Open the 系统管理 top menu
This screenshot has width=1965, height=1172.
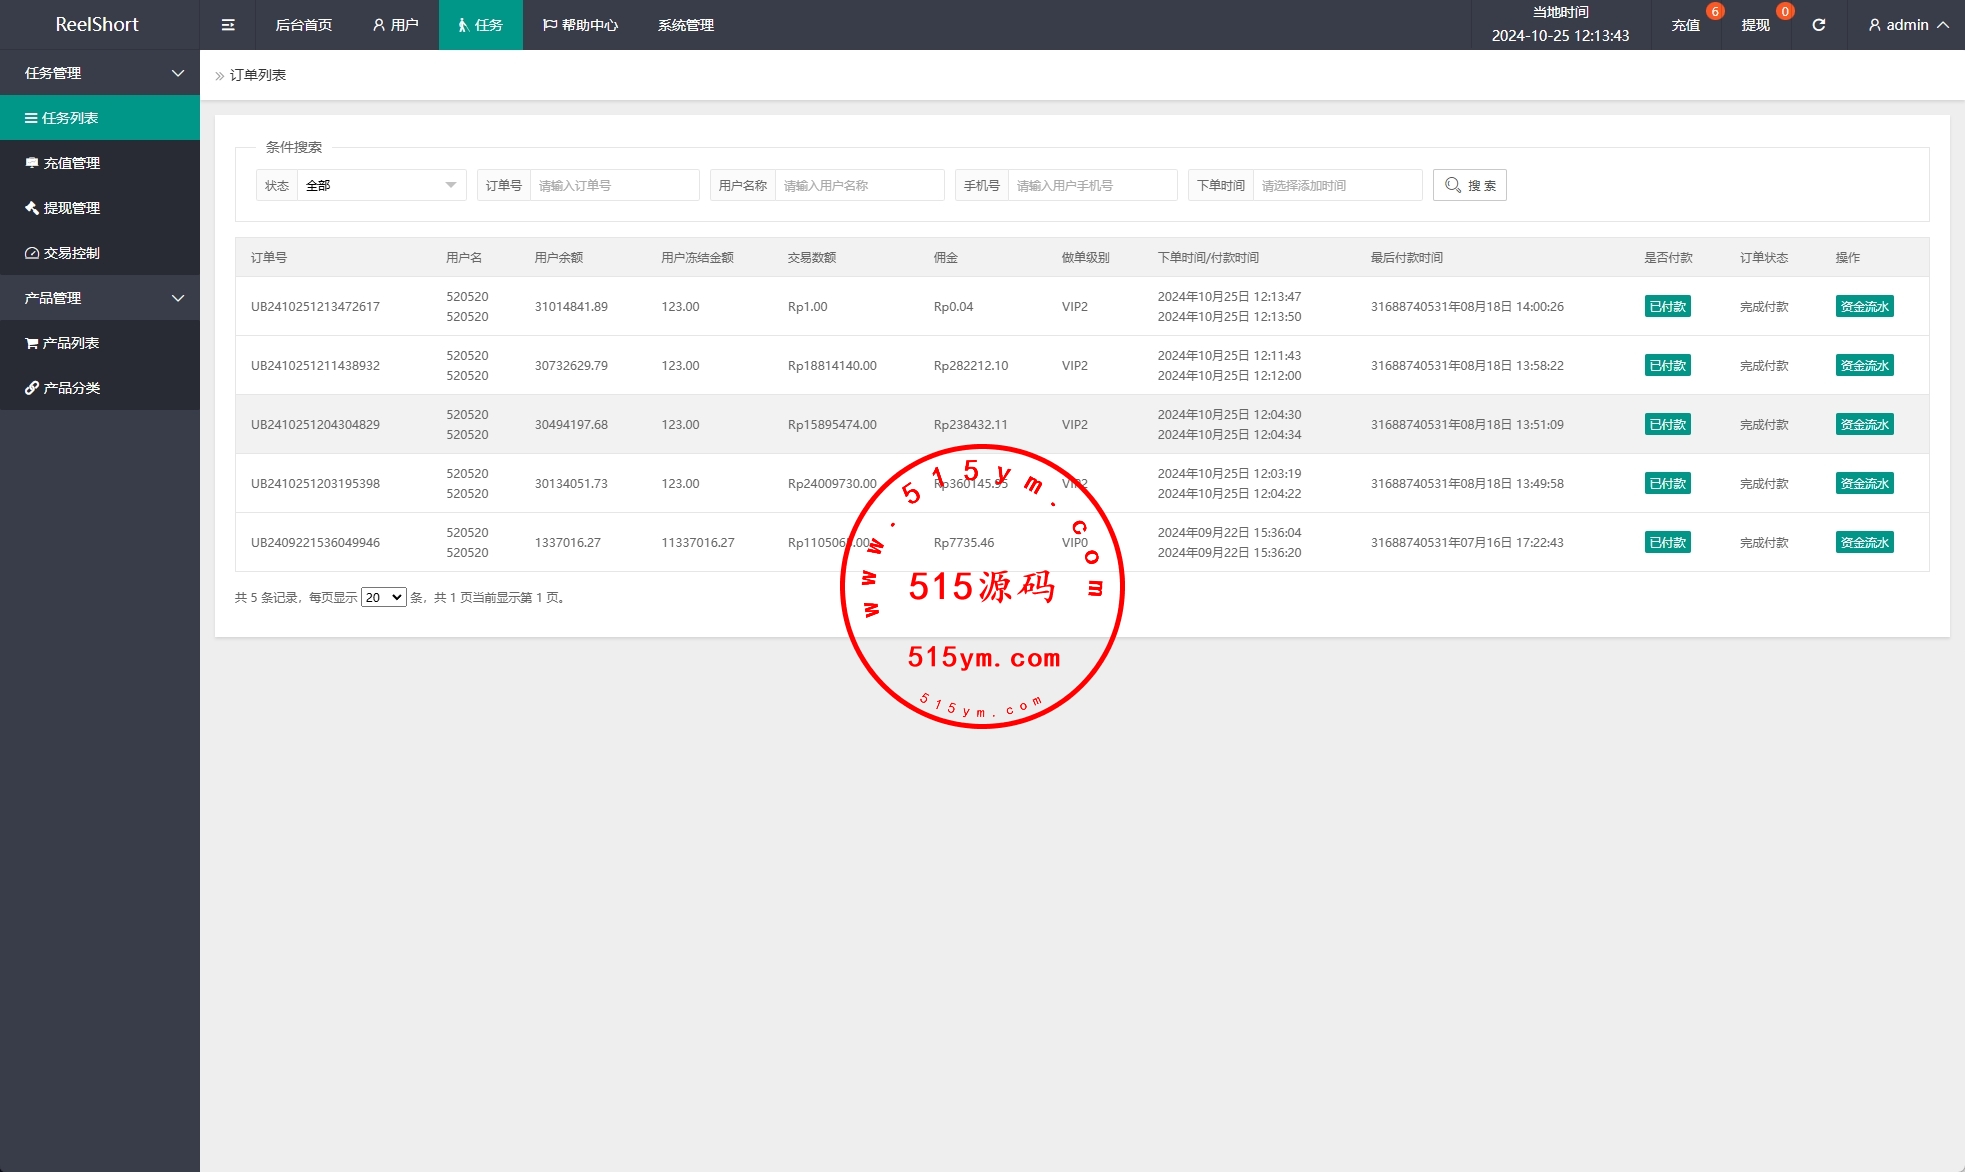(x=686, y=25)
